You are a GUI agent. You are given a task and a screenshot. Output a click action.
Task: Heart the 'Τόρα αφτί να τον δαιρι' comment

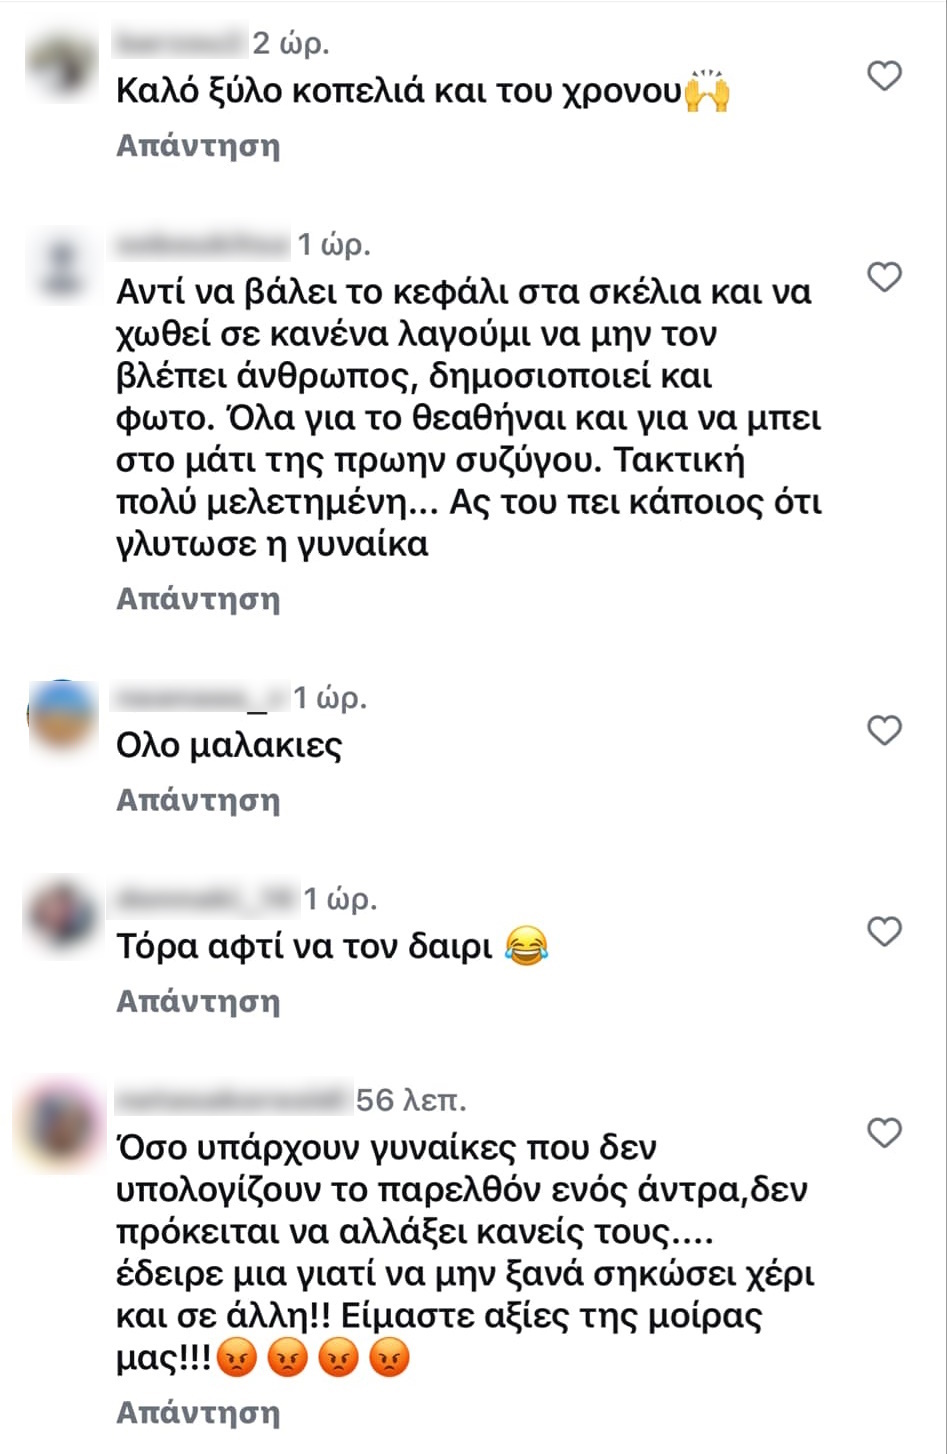[x=884, y=932]
